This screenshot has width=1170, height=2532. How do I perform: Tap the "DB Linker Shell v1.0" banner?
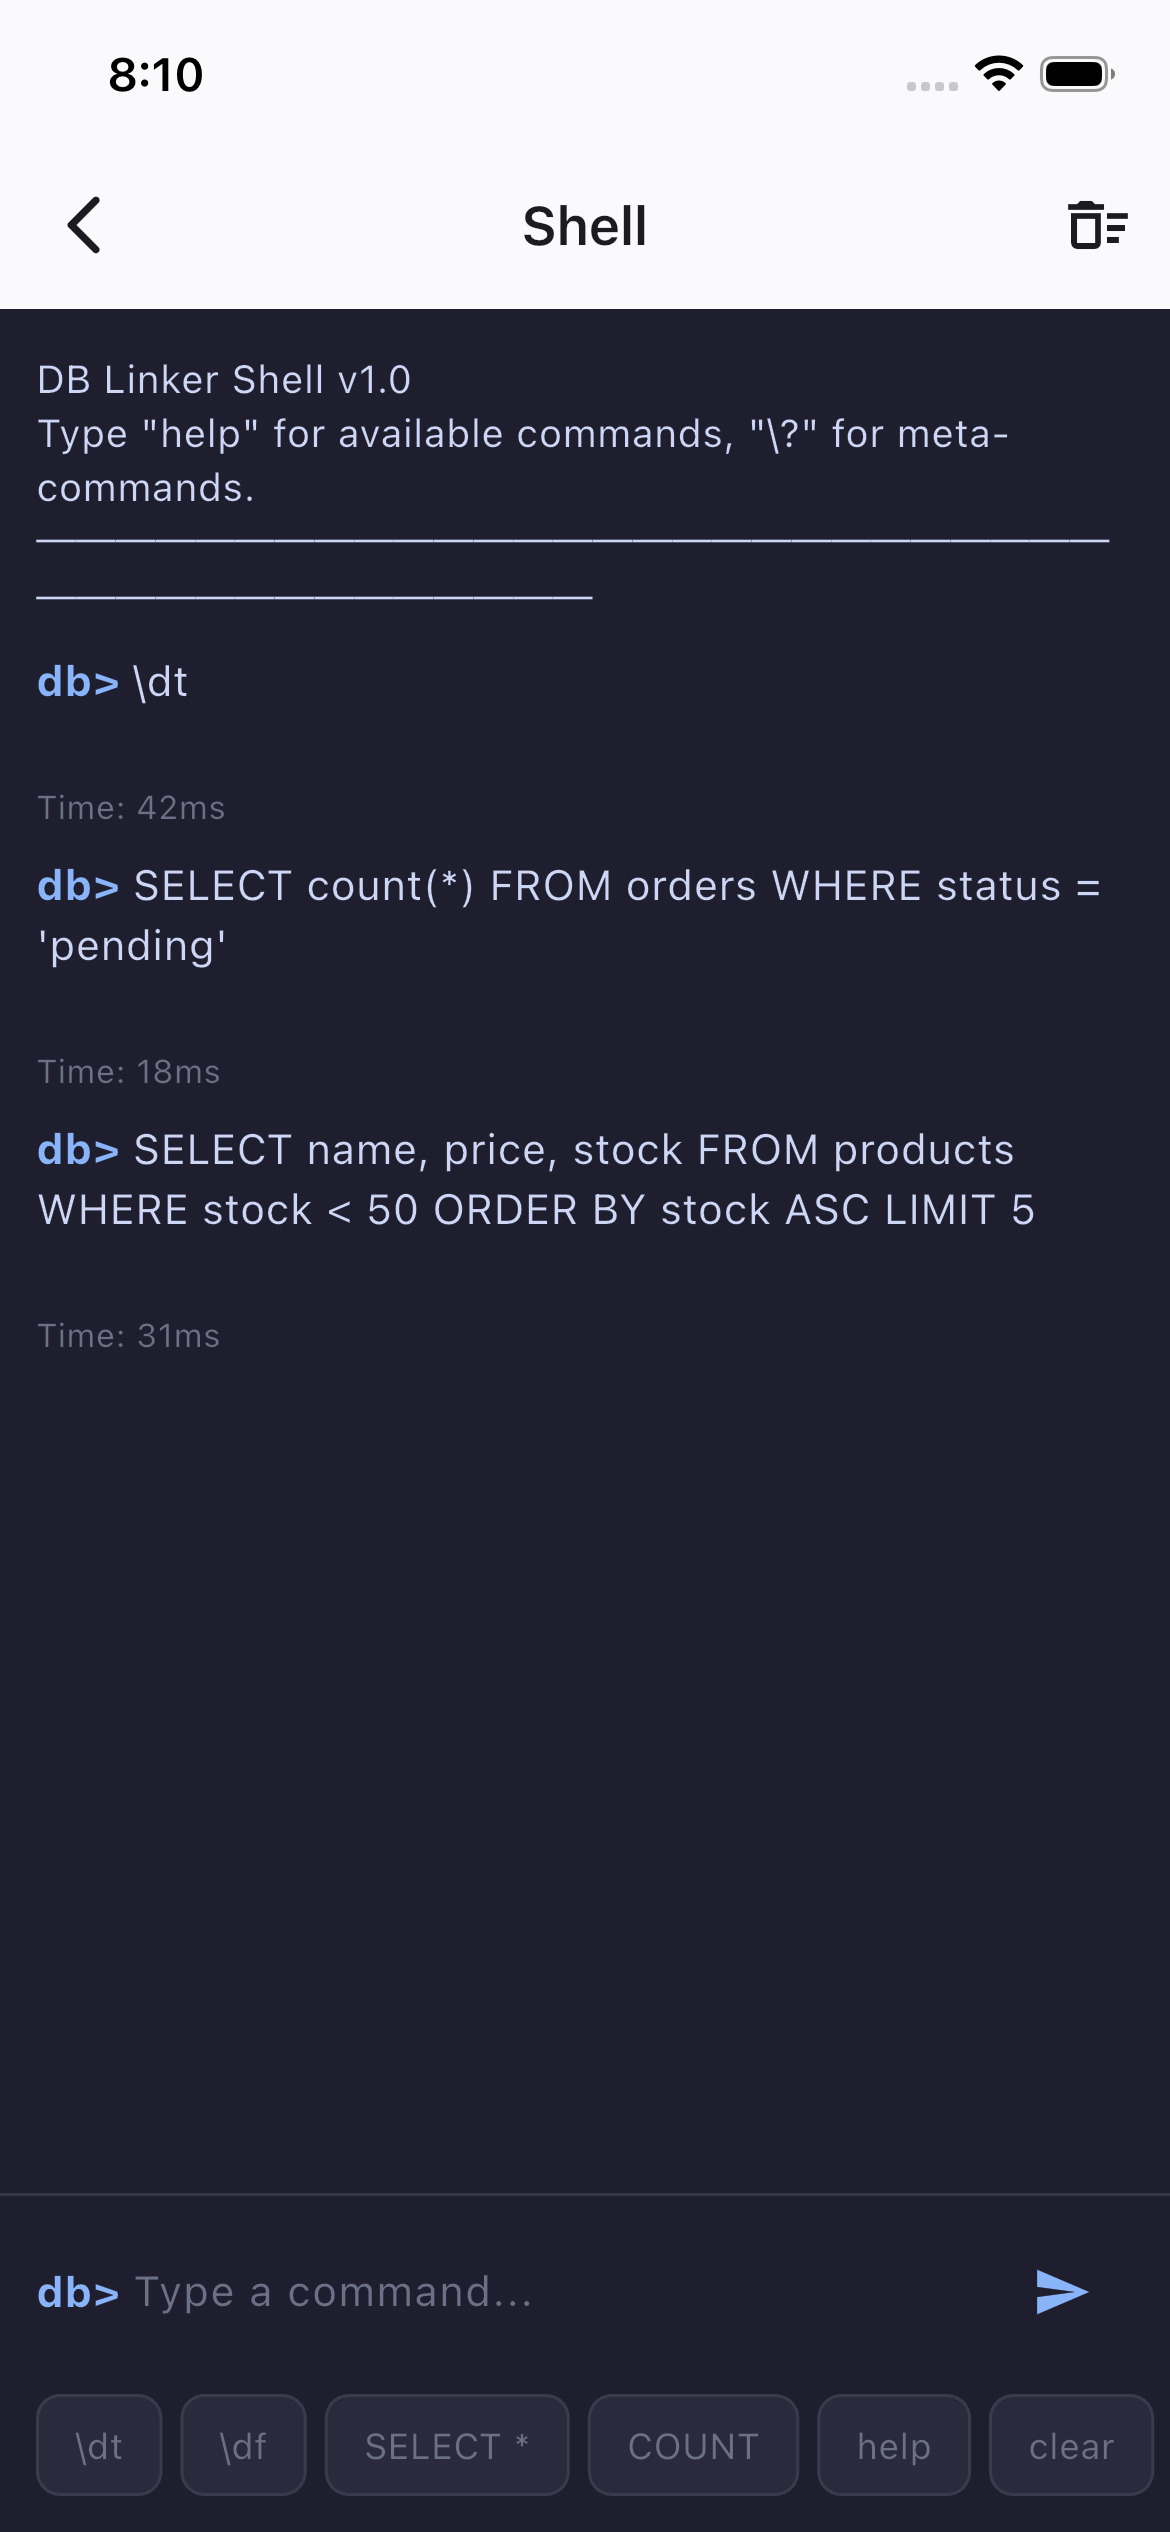(x=224, y=380)
